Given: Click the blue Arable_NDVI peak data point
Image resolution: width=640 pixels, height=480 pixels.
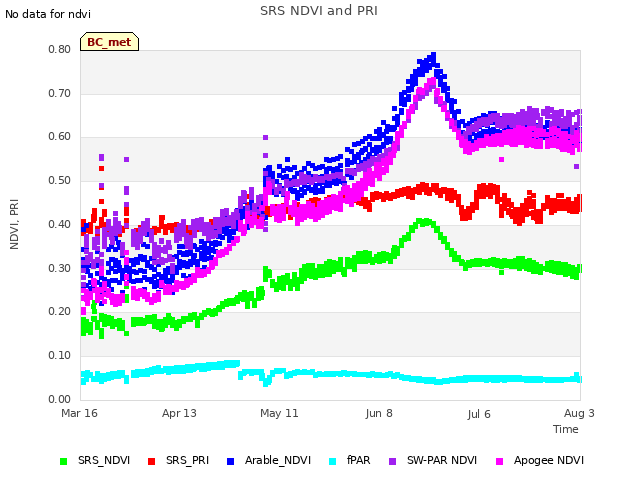Looking at the screenshot, I should 433,55.
